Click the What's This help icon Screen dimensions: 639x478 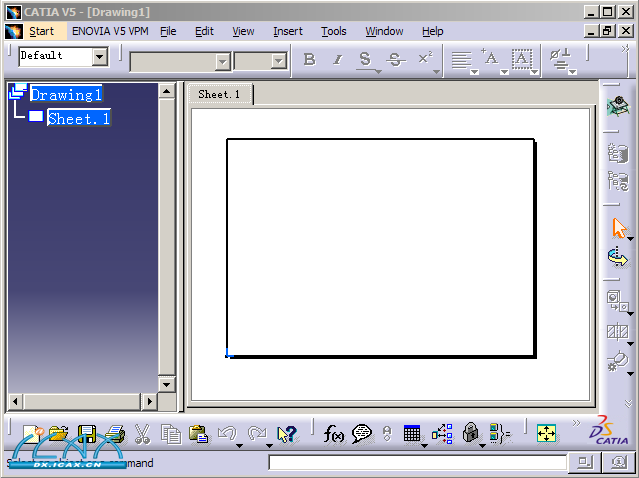(287, 434)
